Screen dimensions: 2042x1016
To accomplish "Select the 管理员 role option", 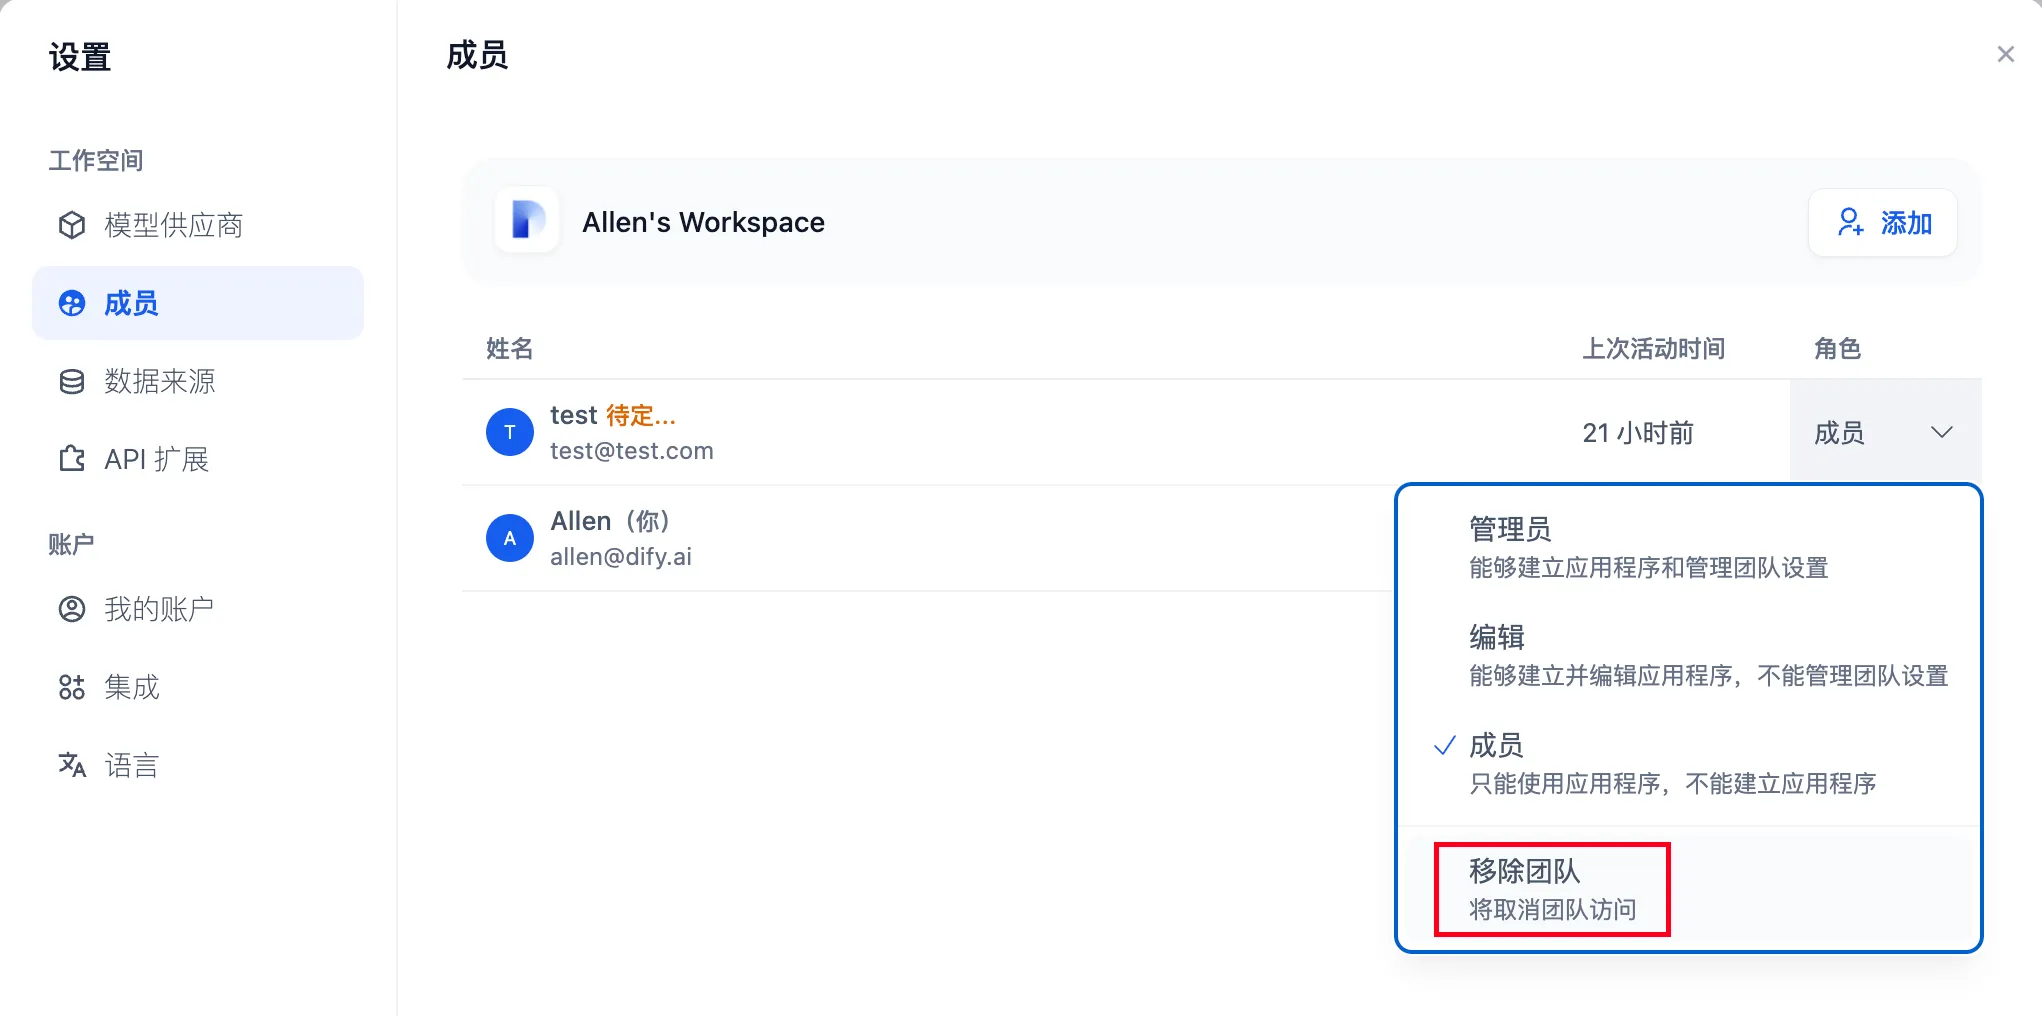I will coord(1648,547).
